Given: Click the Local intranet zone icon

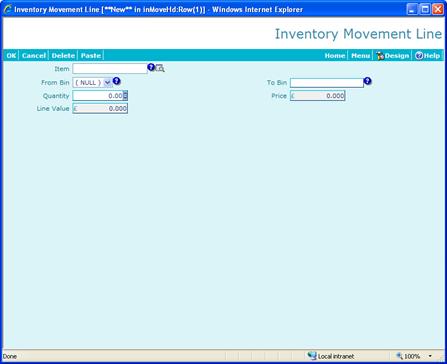Looking at the screenshot, I should click(312, 356).
